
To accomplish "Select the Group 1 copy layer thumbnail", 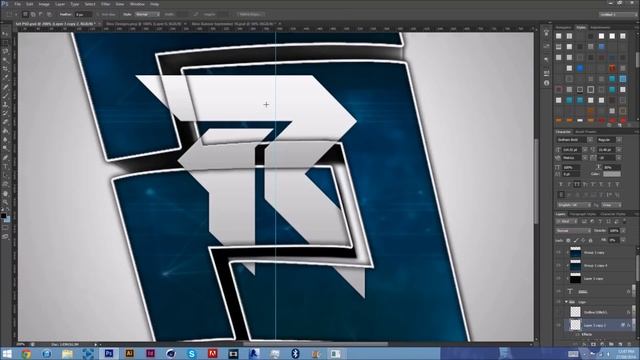I will pos(575,252).
